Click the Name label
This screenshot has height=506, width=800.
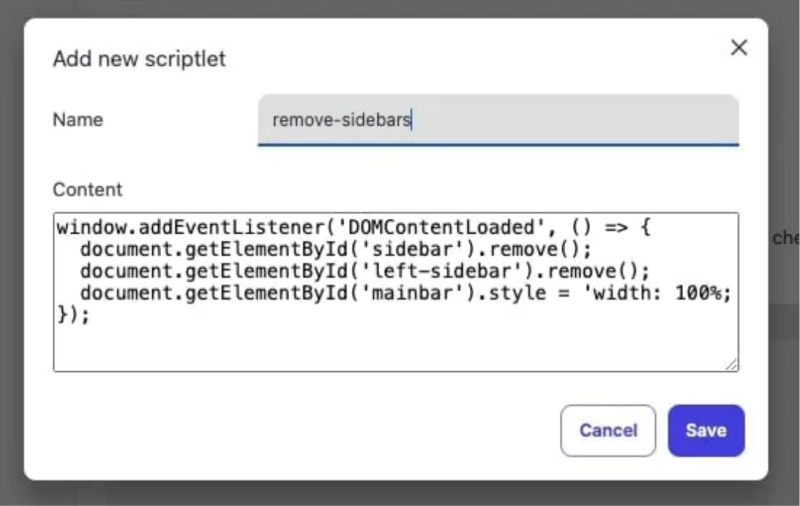coord(78,120)
